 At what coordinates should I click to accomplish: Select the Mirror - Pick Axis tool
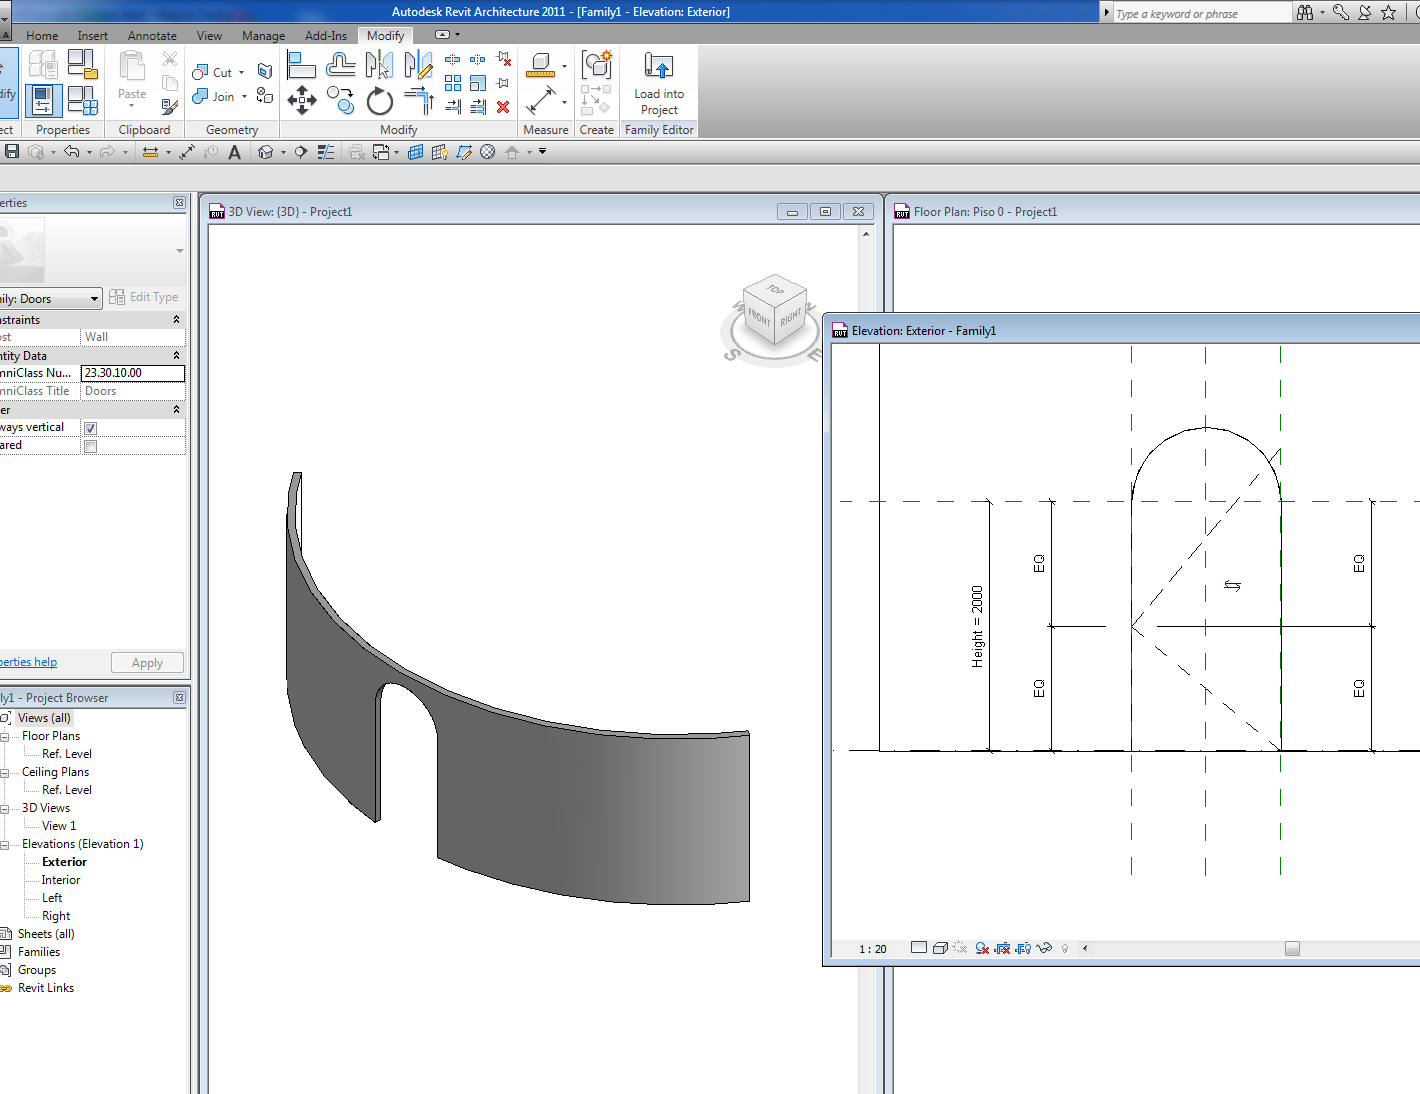click(x=380, y=64)
